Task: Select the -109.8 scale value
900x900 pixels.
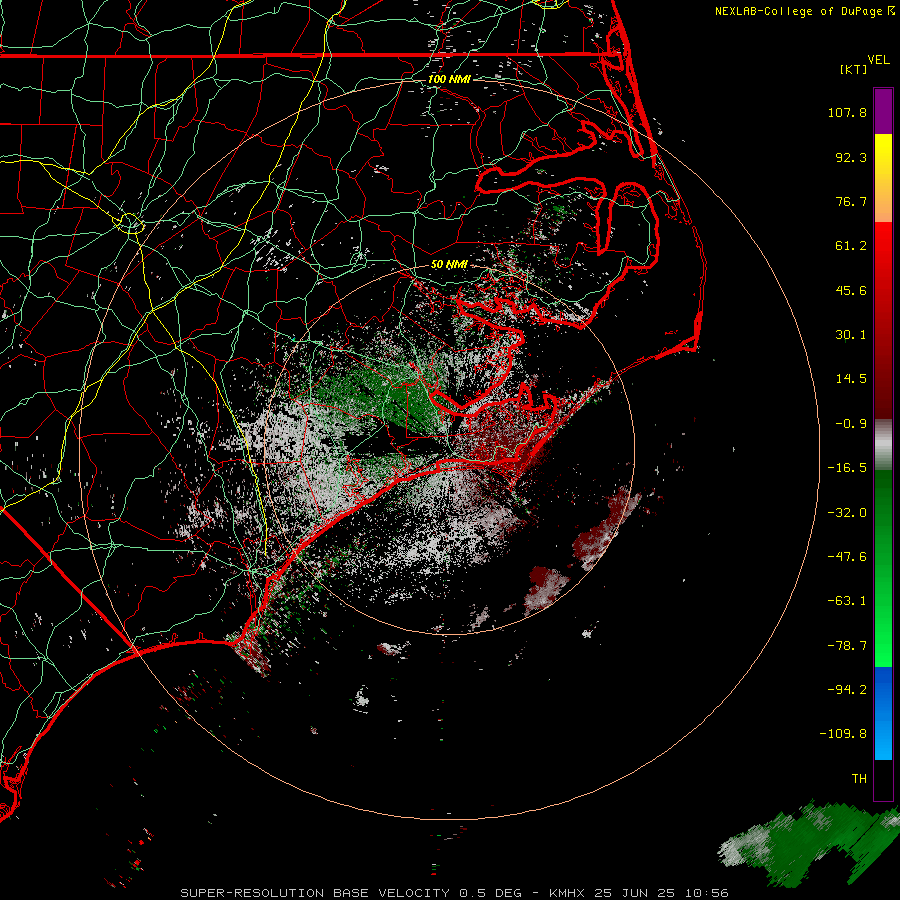Action: tap(843, 734)
